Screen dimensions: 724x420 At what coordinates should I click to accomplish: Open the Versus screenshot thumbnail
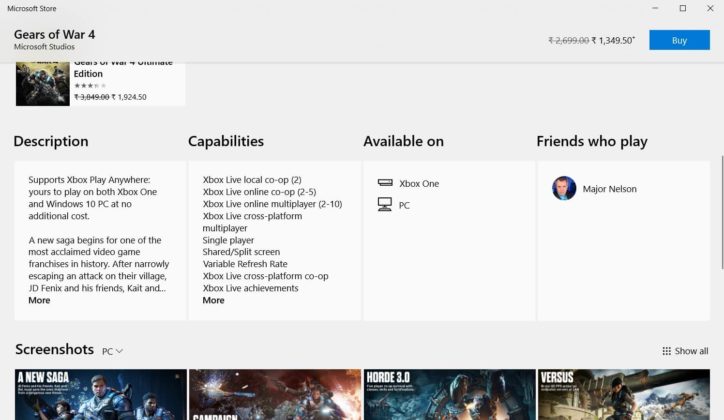click(624, 394)
